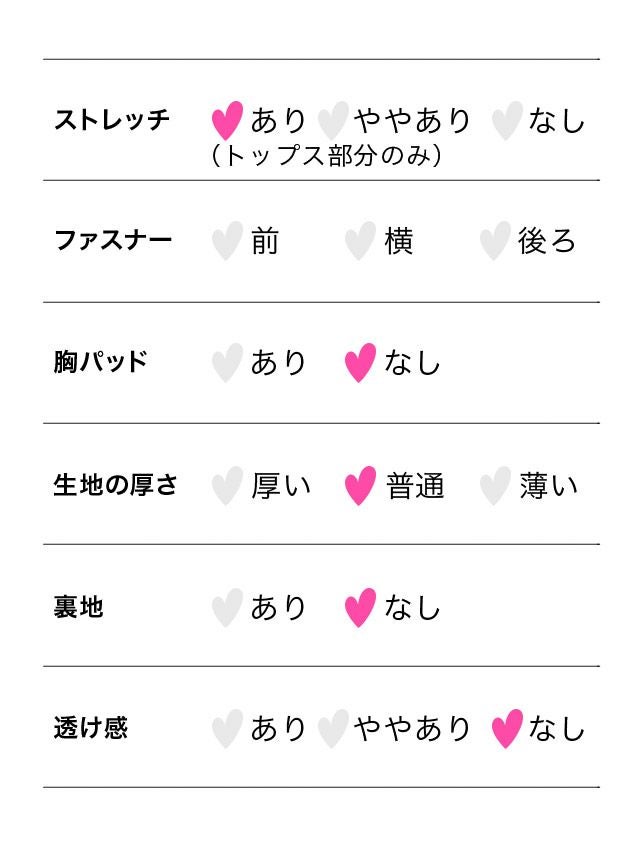This screenshot has height=854, width=640.
Task: Click the pink heart for 透け感 なし
Action: [507, 729]
